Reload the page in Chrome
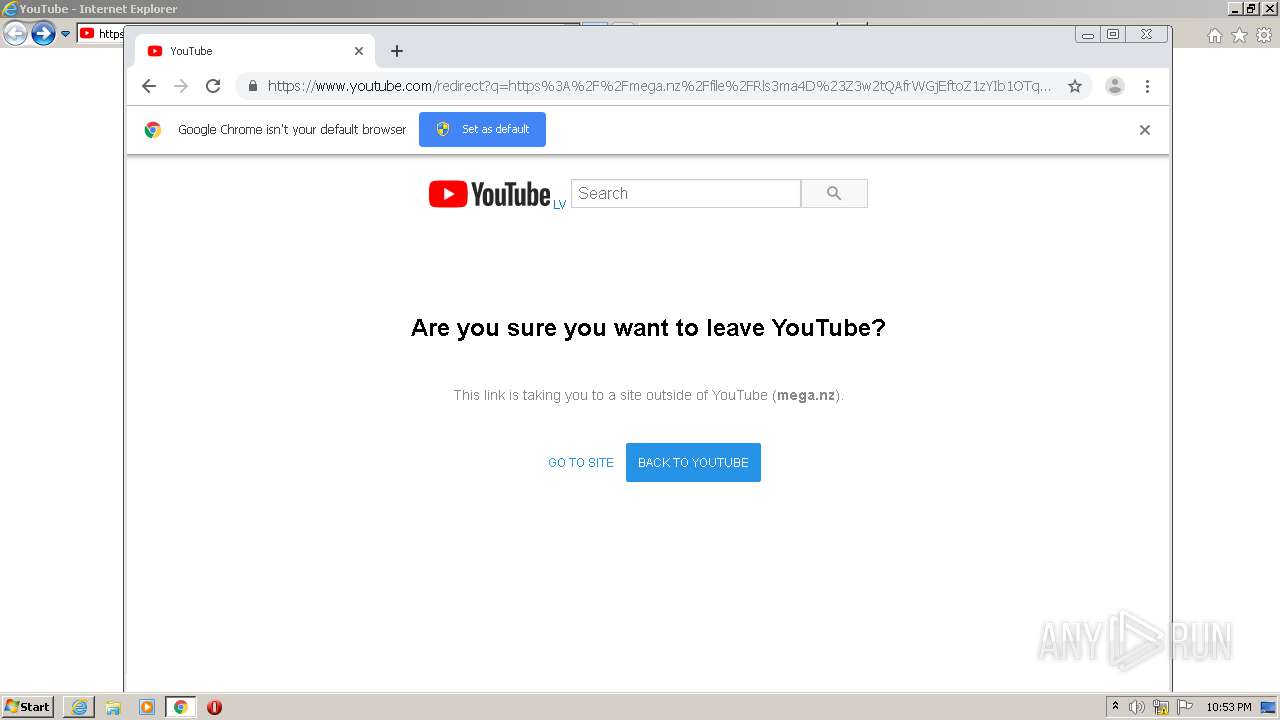The width and height of the screenshot is (1280, 720). tap(213, 86)
